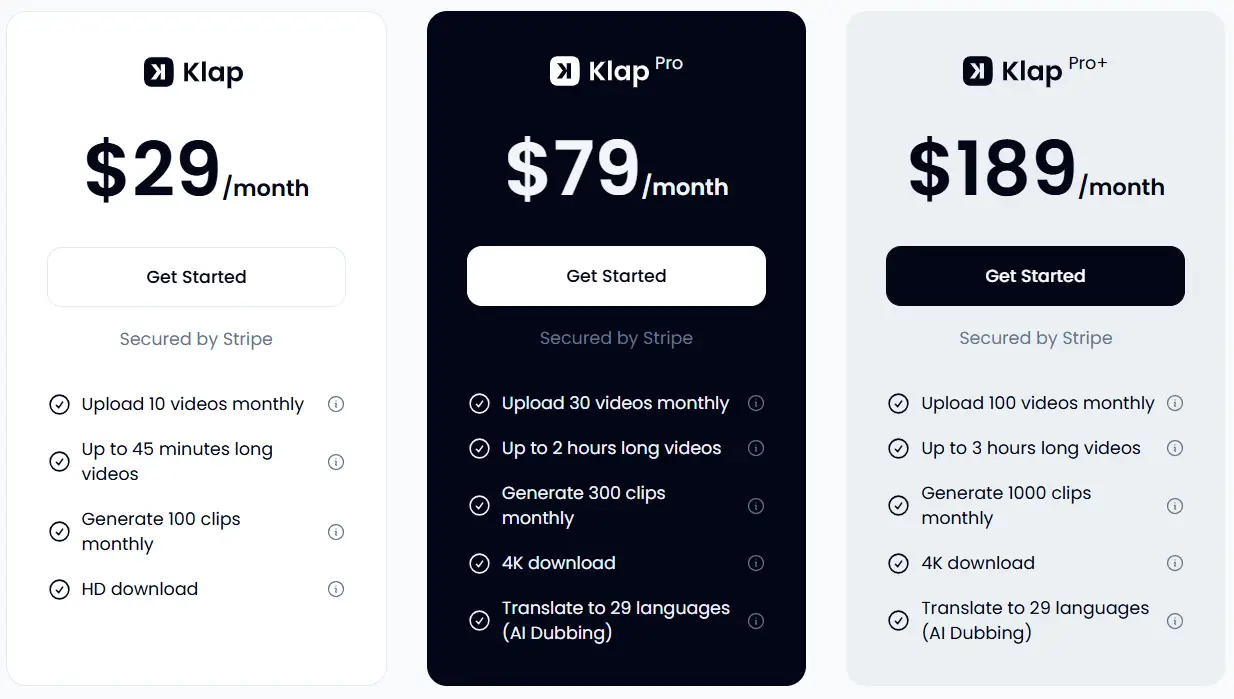Click info icon next to HD download
The image size is (1234, 699).
point(336,589)
